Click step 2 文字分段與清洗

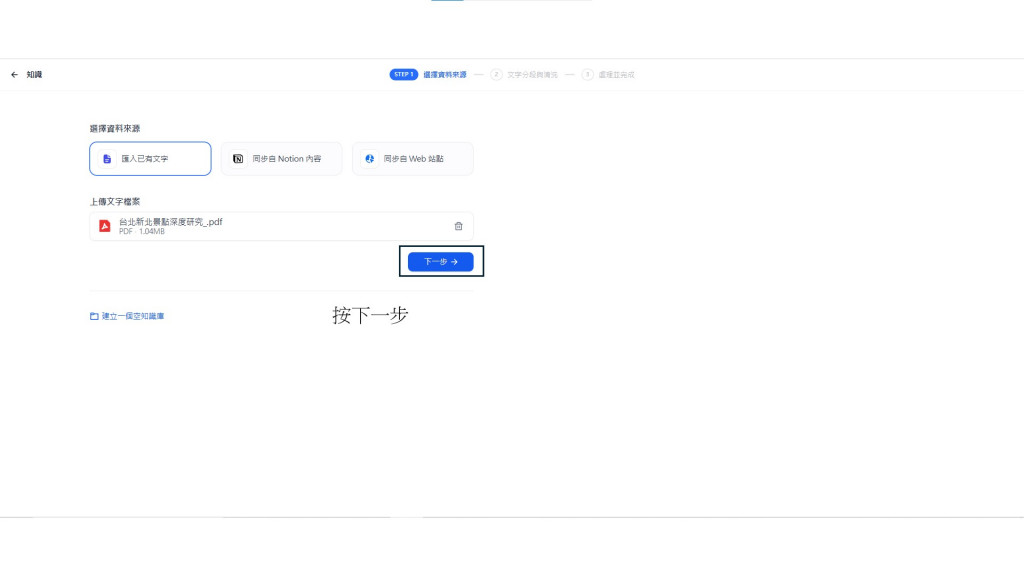point(524,75)
